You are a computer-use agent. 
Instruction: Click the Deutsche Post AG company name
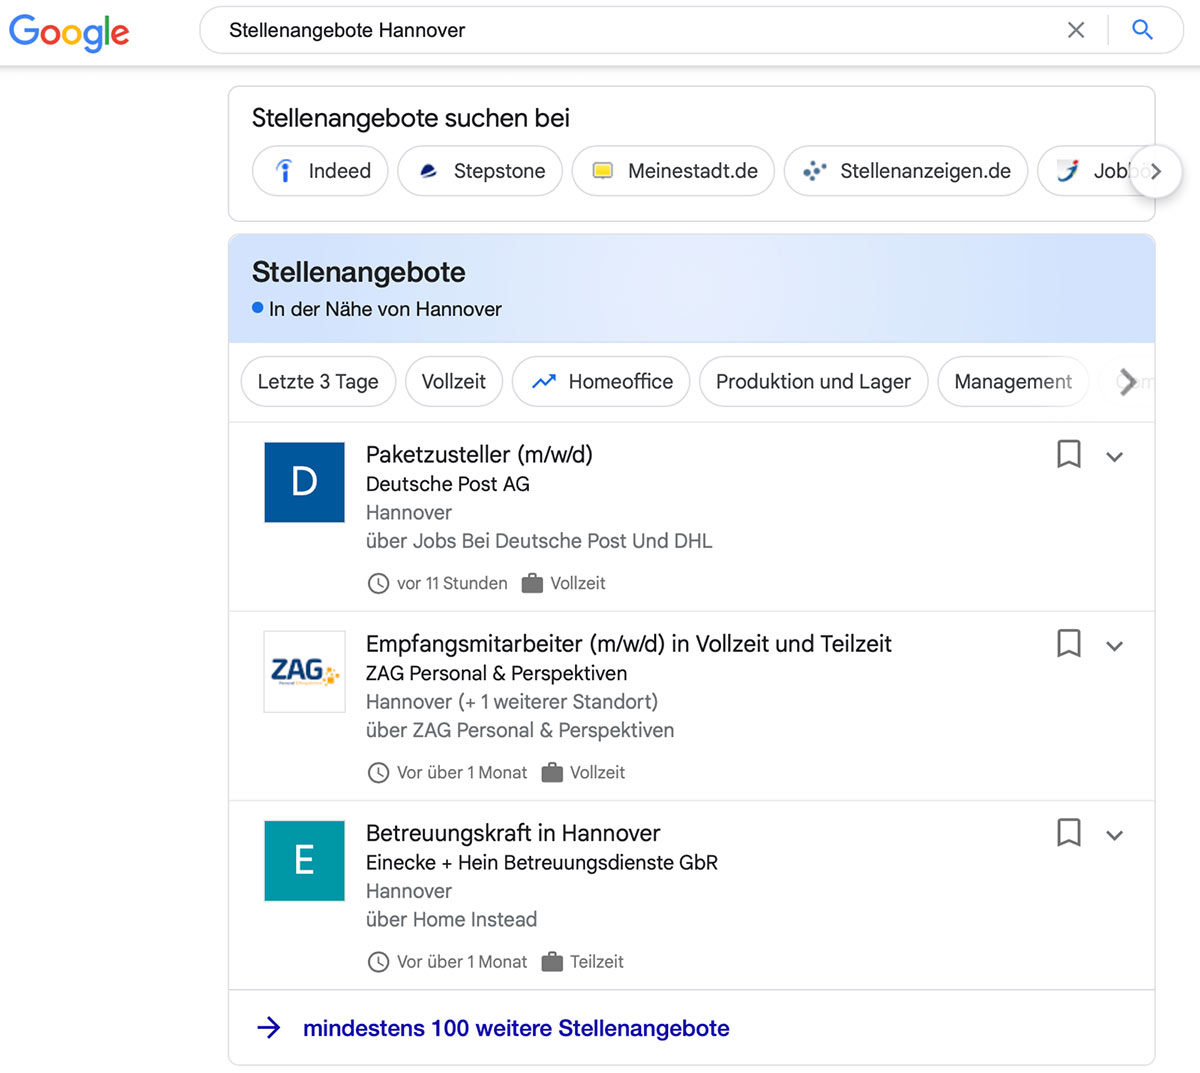448,484
